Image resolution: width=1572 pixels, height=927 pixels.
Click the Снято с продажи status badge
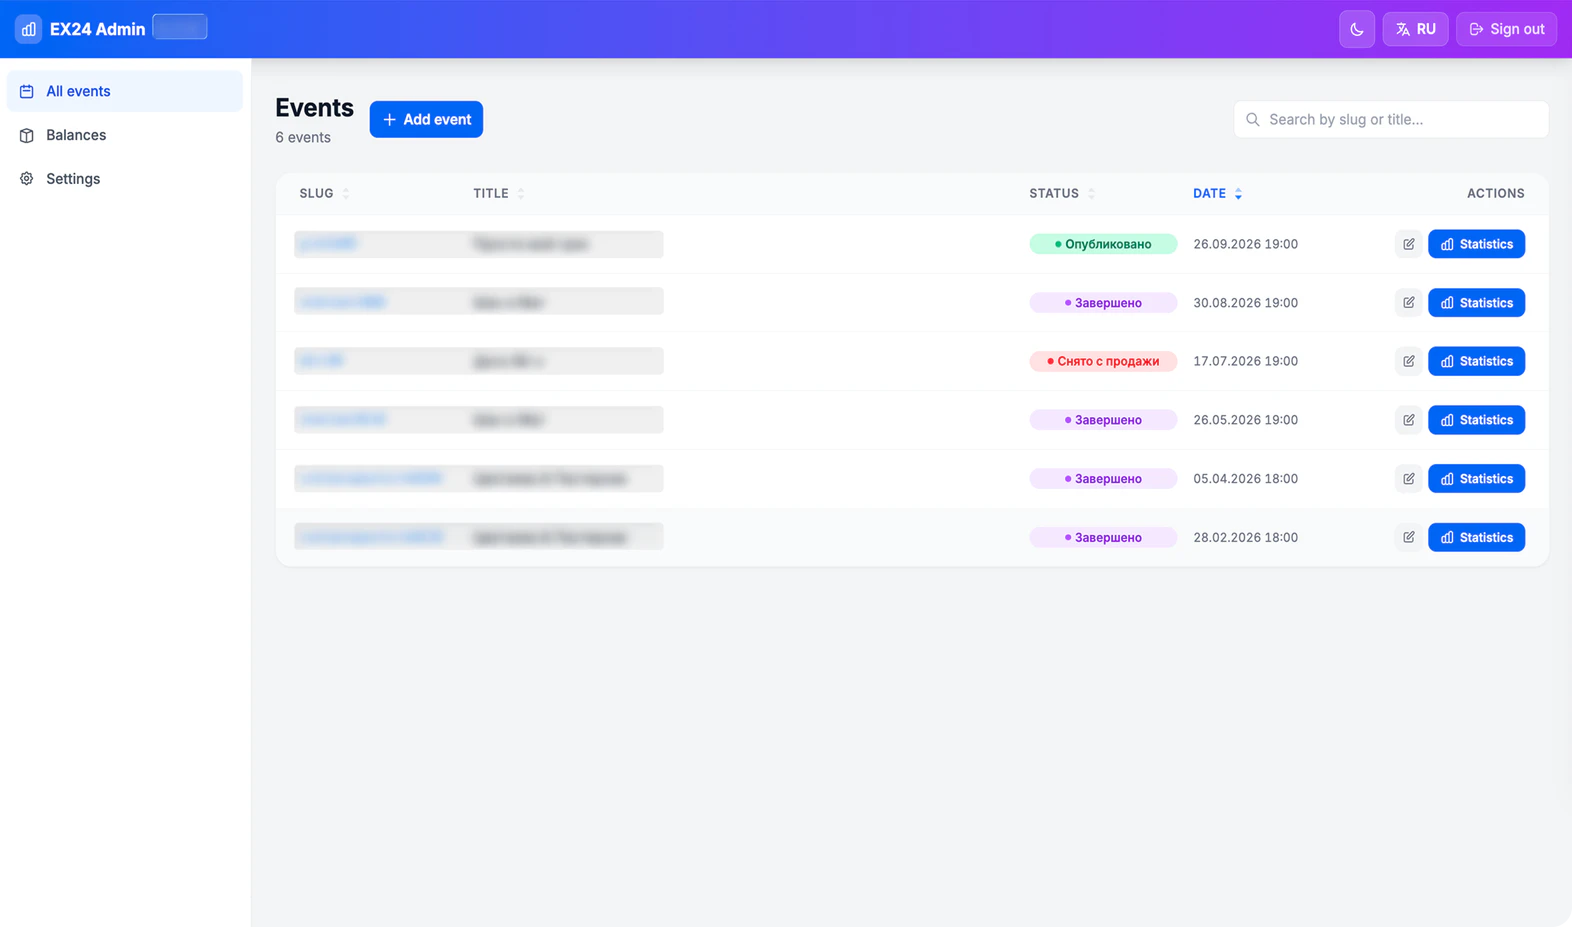pyautogui.click(x=1103, y=361)
